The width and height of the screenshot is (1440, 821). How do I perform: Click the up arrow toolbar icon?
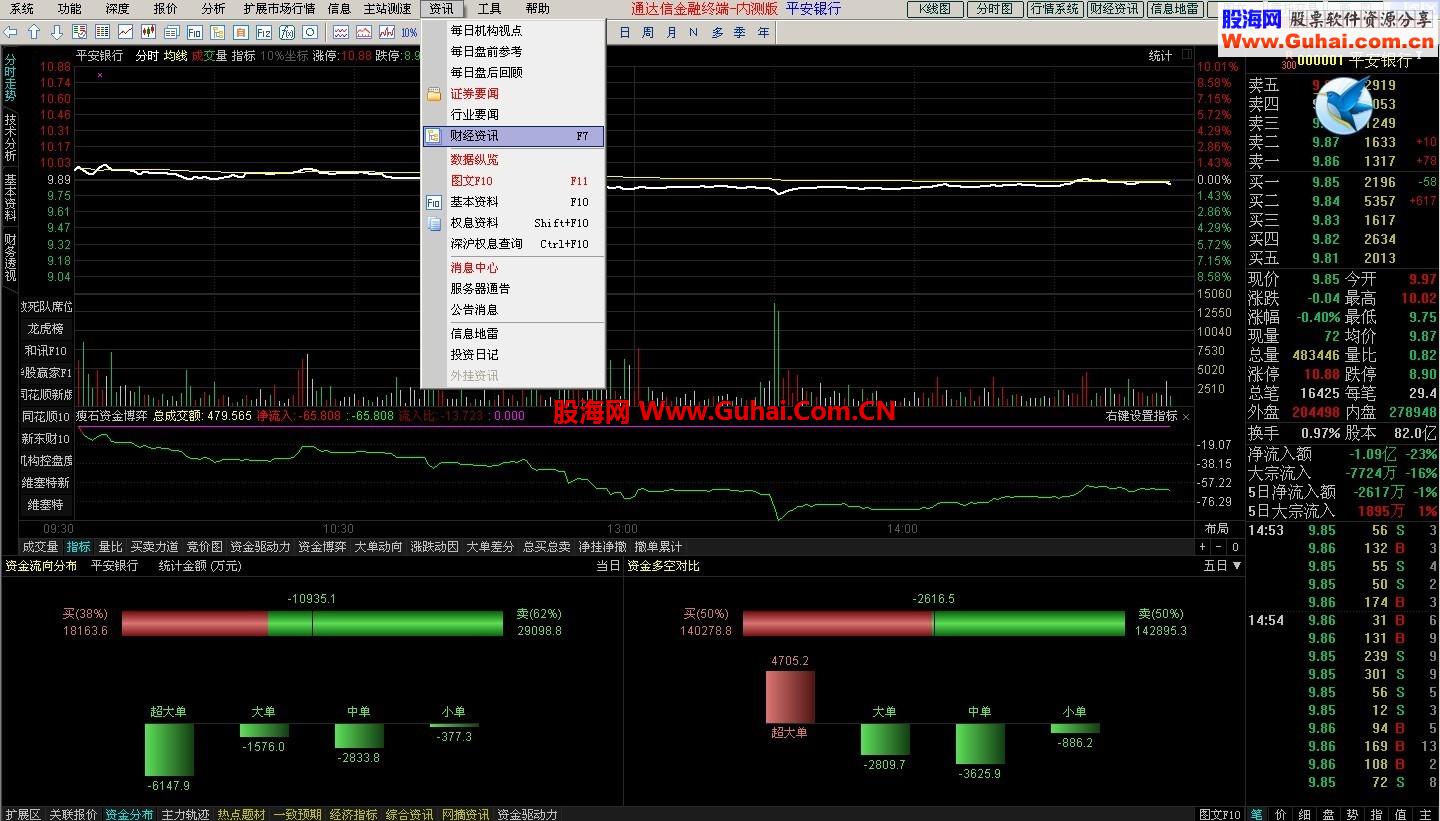click(x=34, y=33)
